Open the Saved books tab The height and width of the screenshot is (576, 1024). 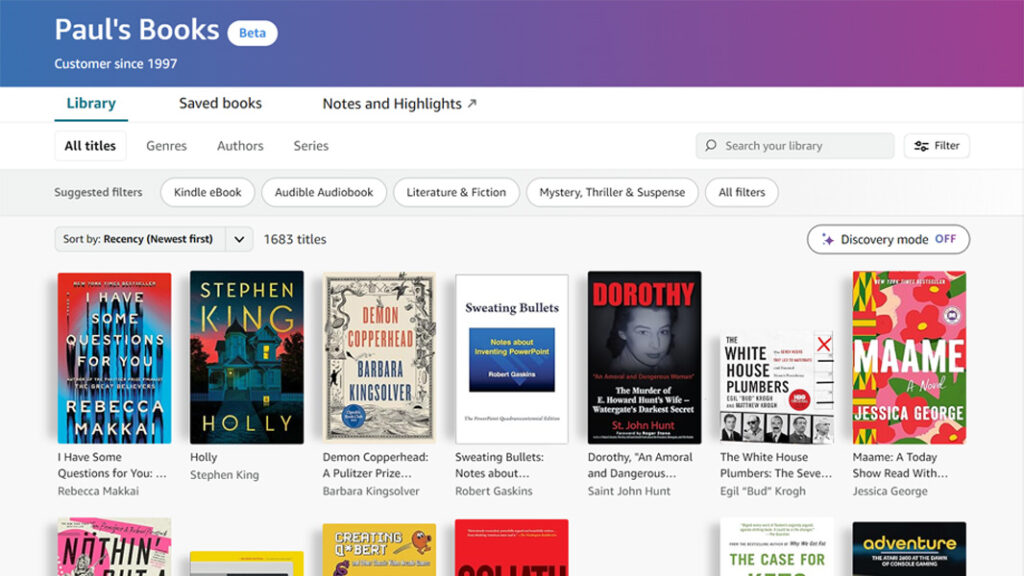[x=220, y=103]
